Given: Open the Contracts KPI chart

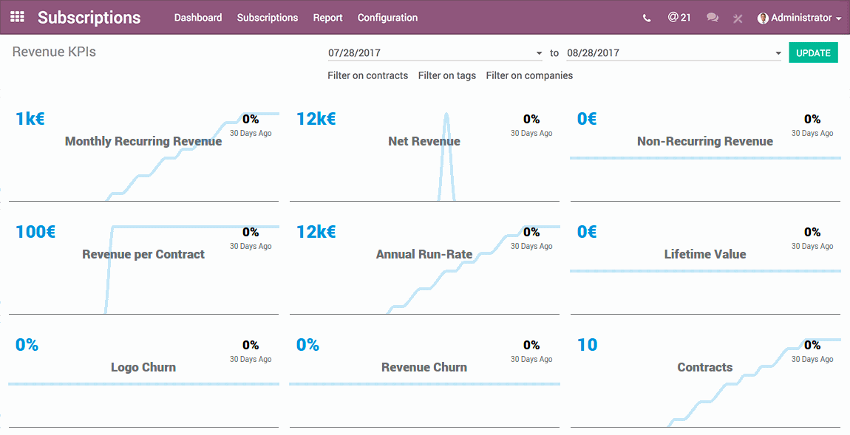Looking at the screenshot, I should [704, 368].
